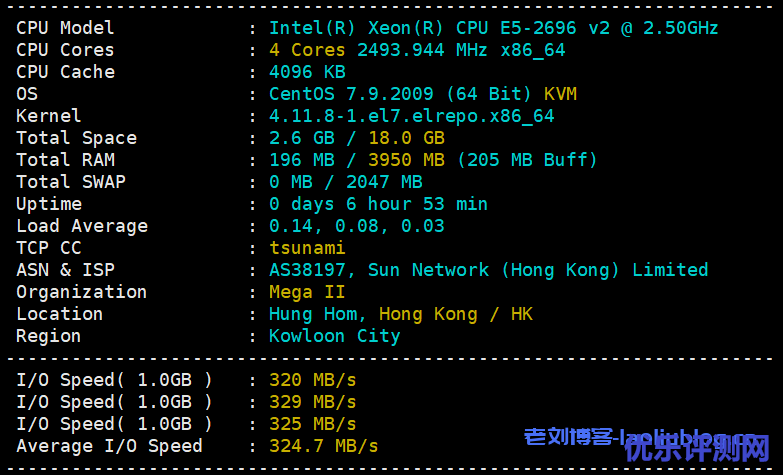Select the 'Average I/O Speed' label

pyautogui.click(x=109, y=446)
